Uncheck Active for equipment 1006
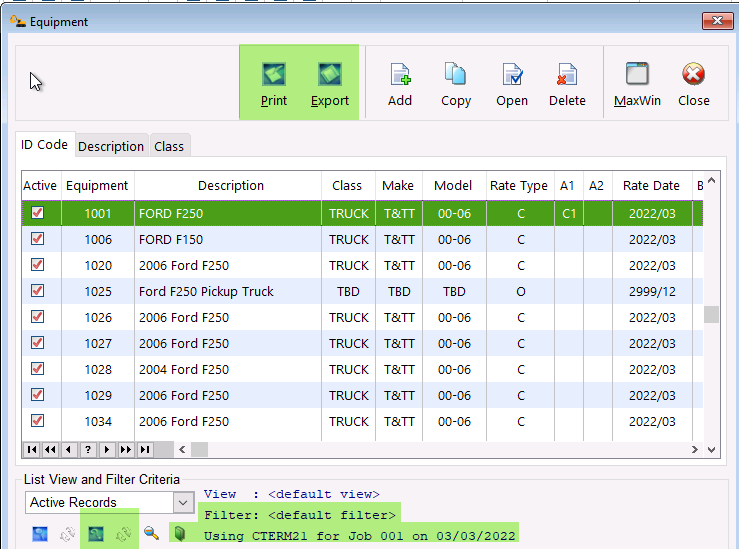 [38, 239]
